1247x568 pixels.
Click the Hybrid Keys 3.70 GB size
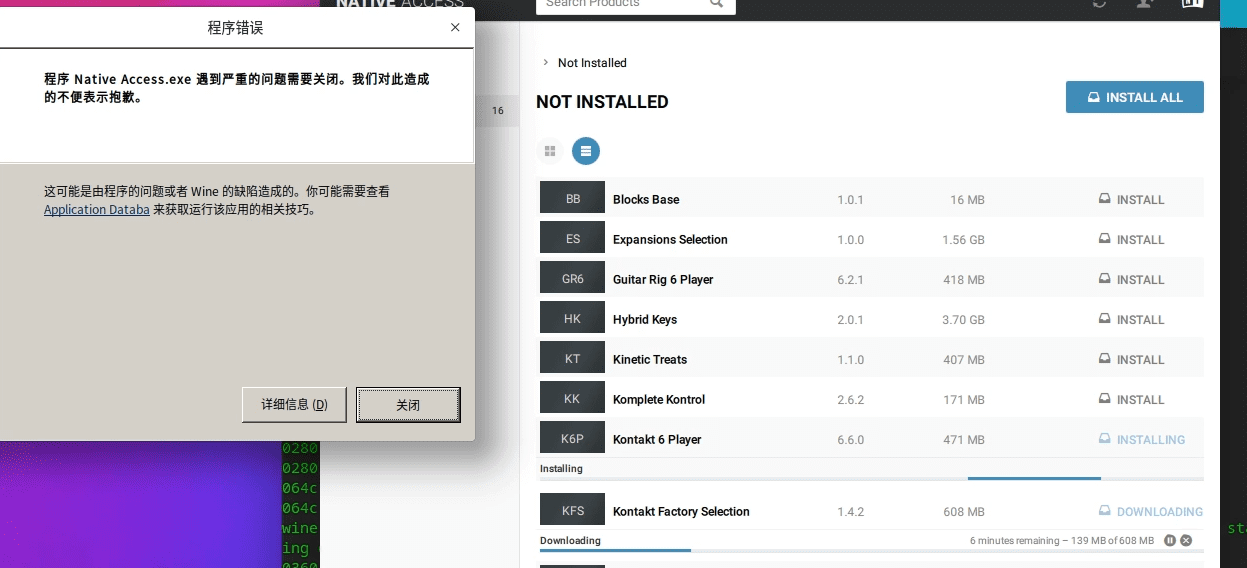[963, 320]
